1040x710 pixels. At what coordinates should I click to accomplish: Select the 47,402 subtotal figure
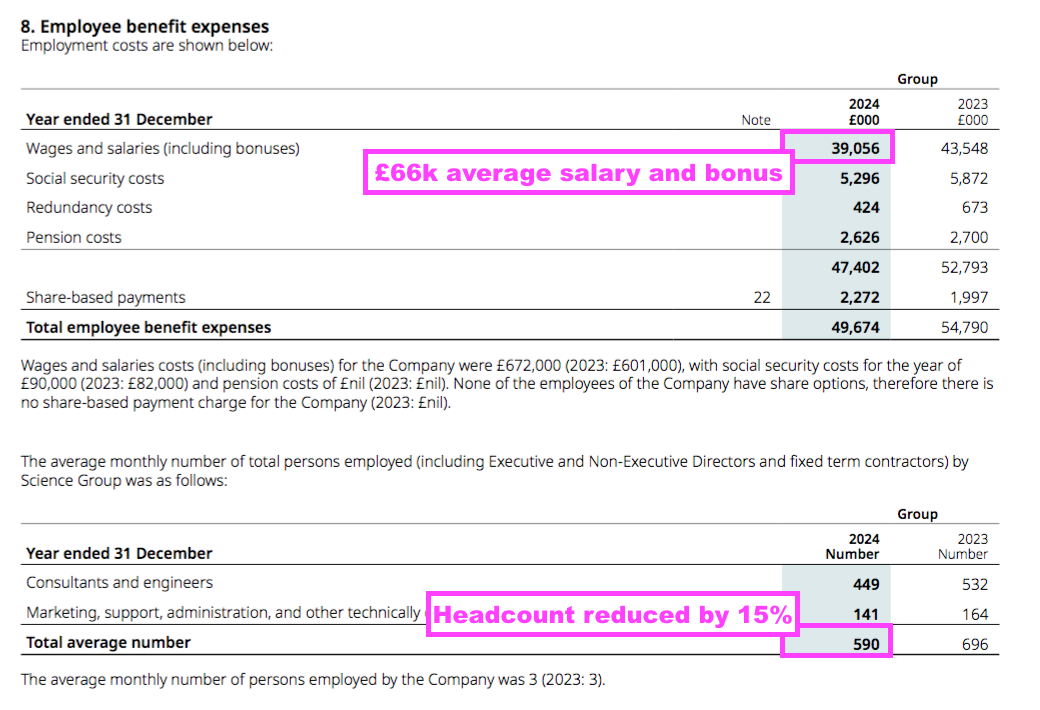(855, 268)
